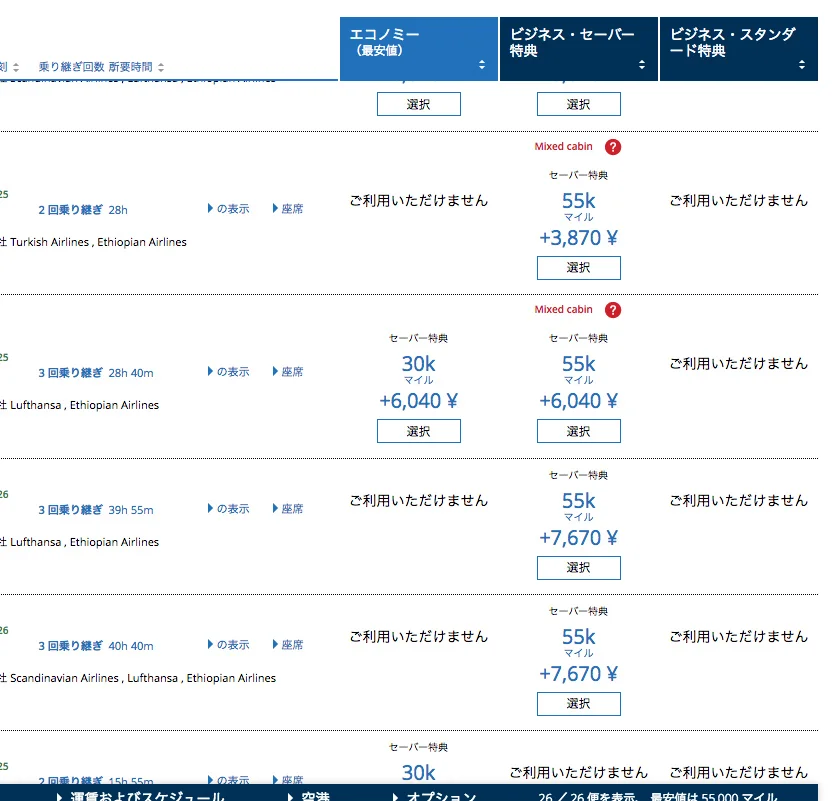Select 55k +3,870 ¥ Business Saver fare
Screen dimensions: 840x801
pos(579,267)
